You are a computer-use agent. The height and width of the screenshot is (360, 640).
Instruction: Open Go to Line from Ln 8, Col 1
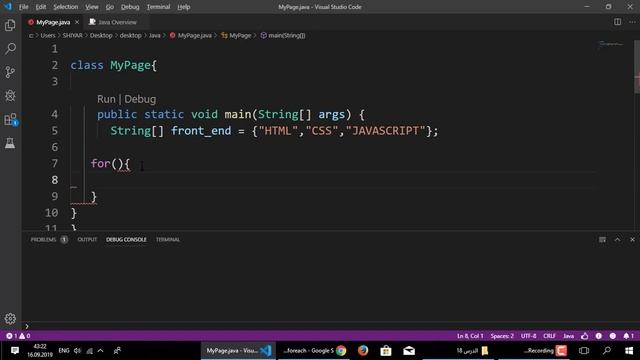pyautogui.click(x=470, y=336)
